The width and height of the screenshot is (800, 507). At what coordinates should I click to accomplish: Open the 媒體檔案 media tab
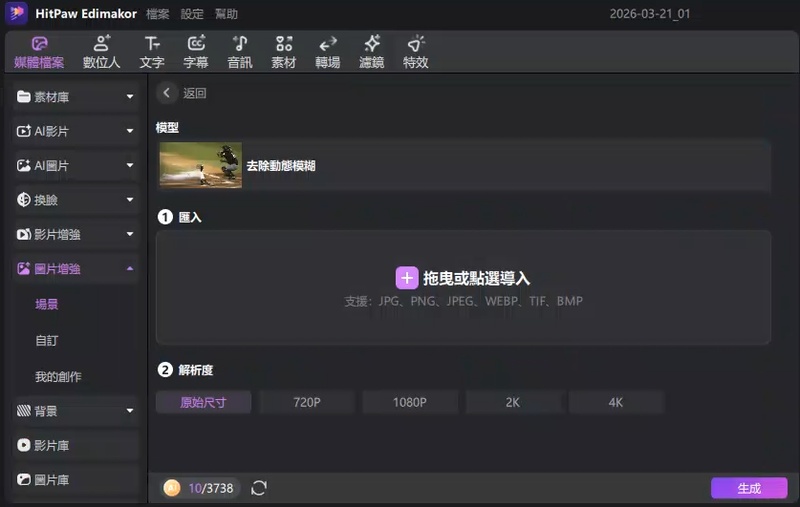[39, 52]
